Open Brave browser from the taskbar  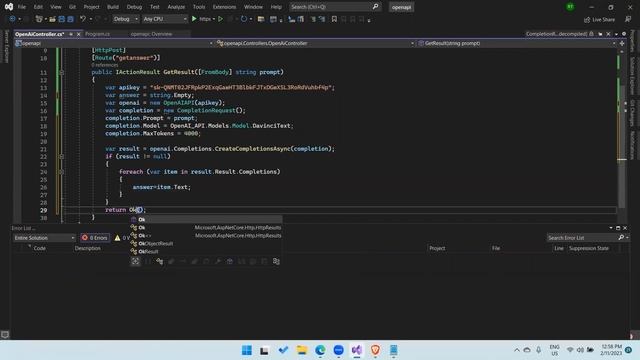[375, 350]
